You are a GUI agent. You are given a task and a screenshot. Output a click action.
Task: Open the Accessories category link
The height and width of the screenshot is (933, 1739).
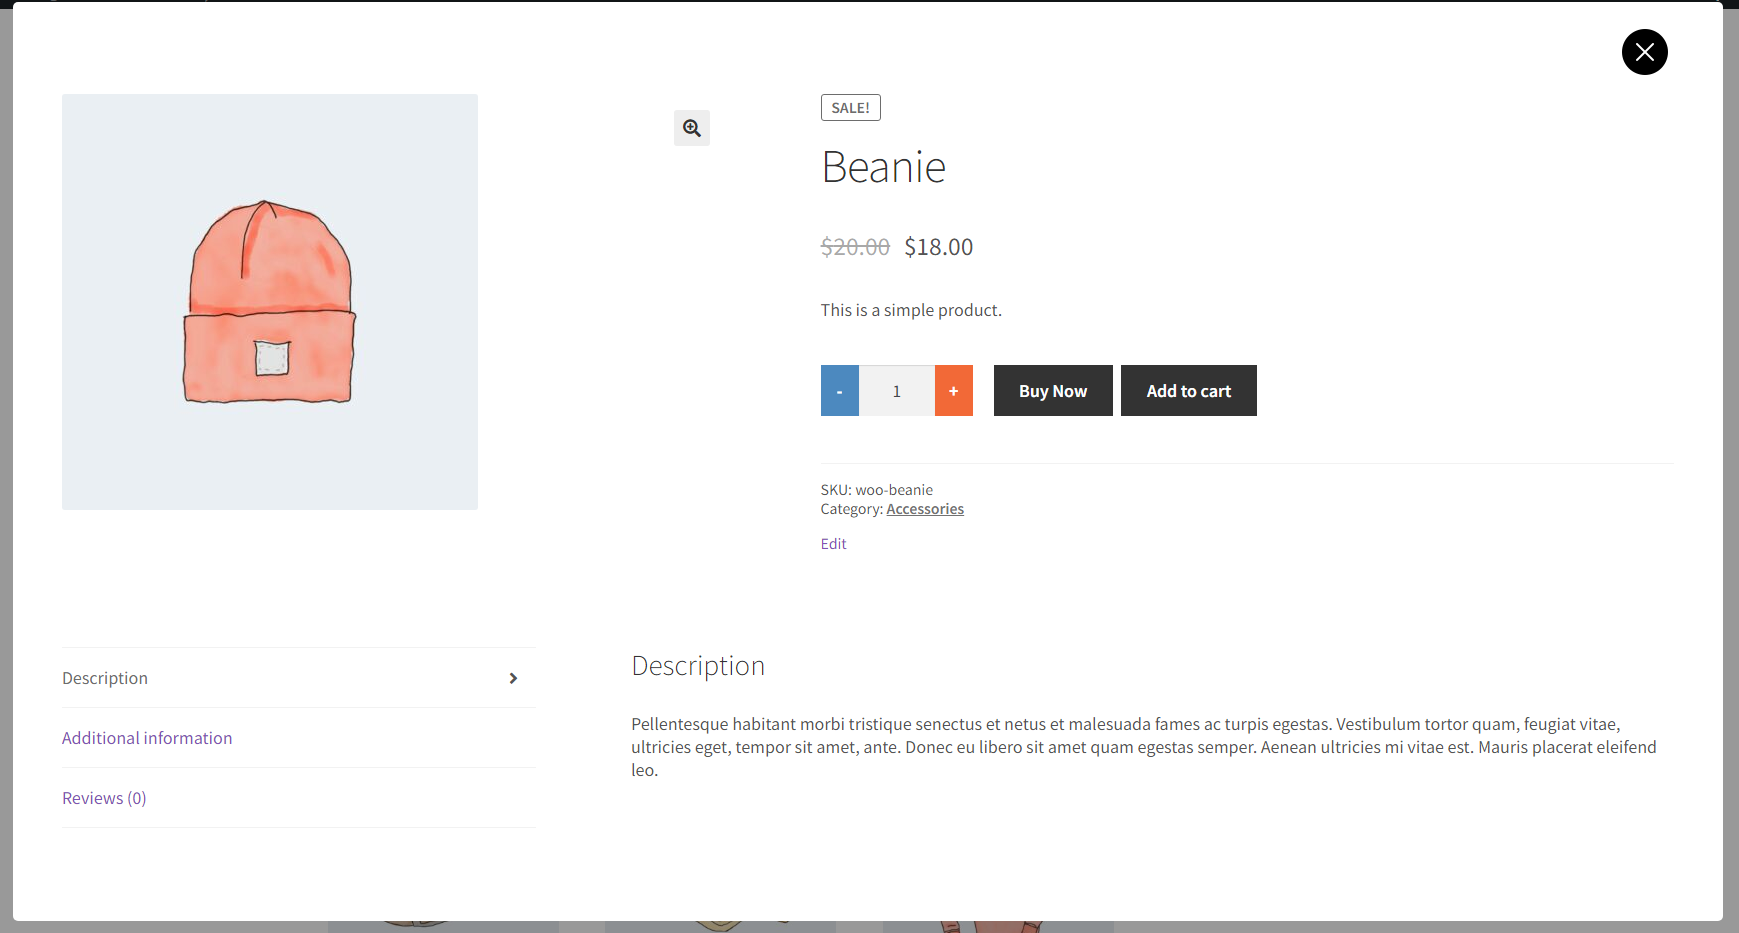click(924, 508)
